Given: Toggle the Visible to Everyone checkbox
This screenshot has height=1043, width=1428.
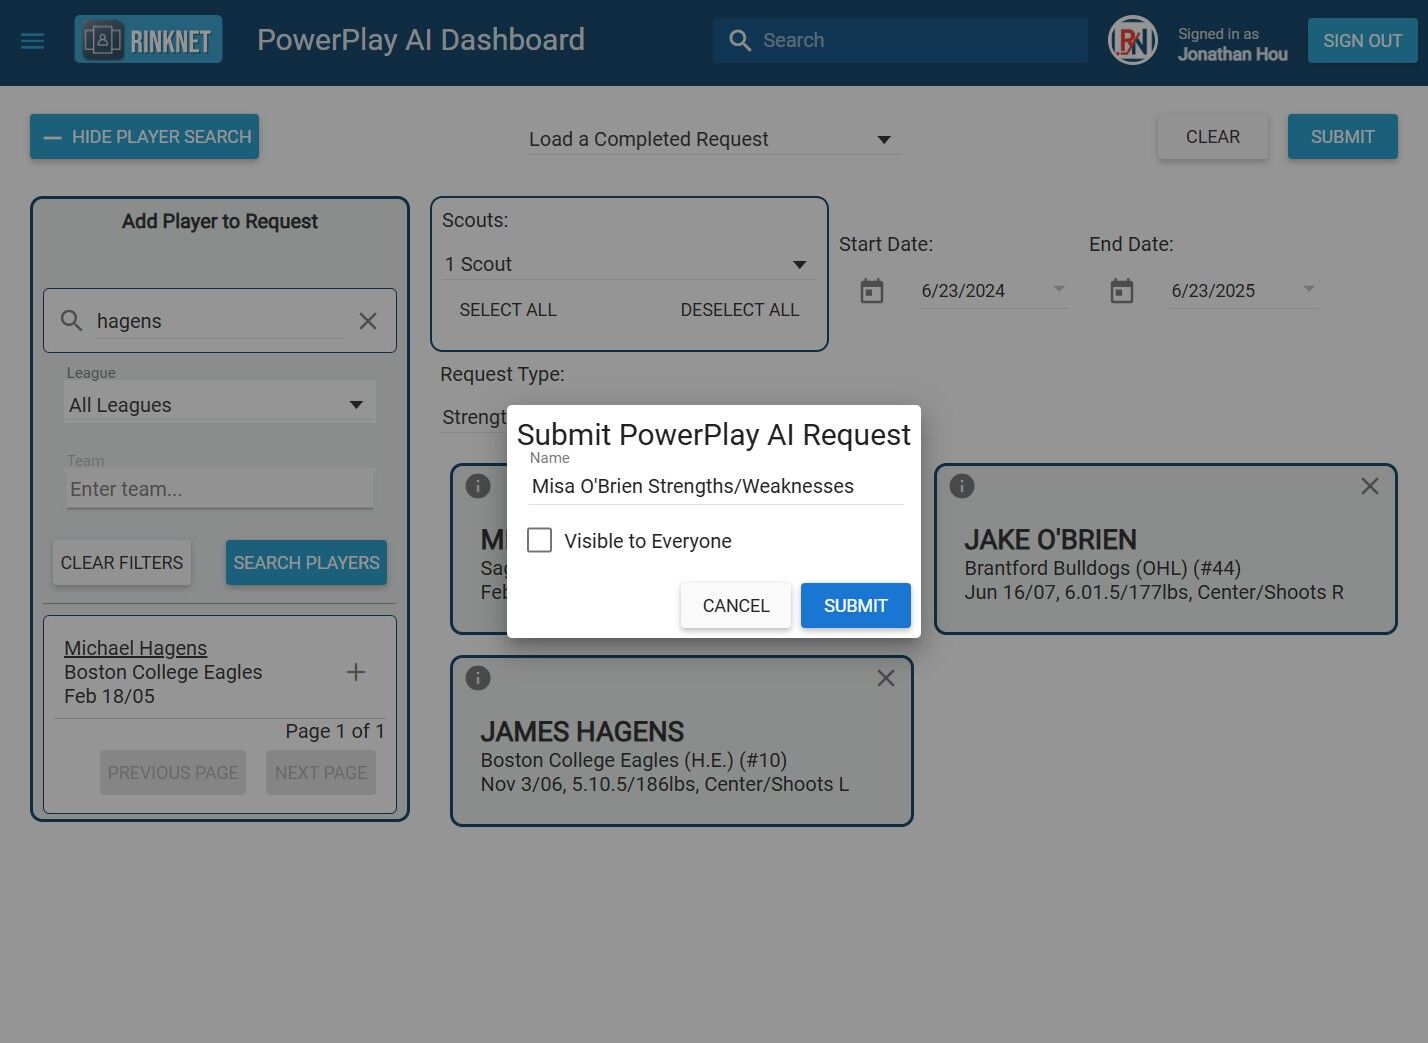Looking at the screenshot, I should pos(540,540).
